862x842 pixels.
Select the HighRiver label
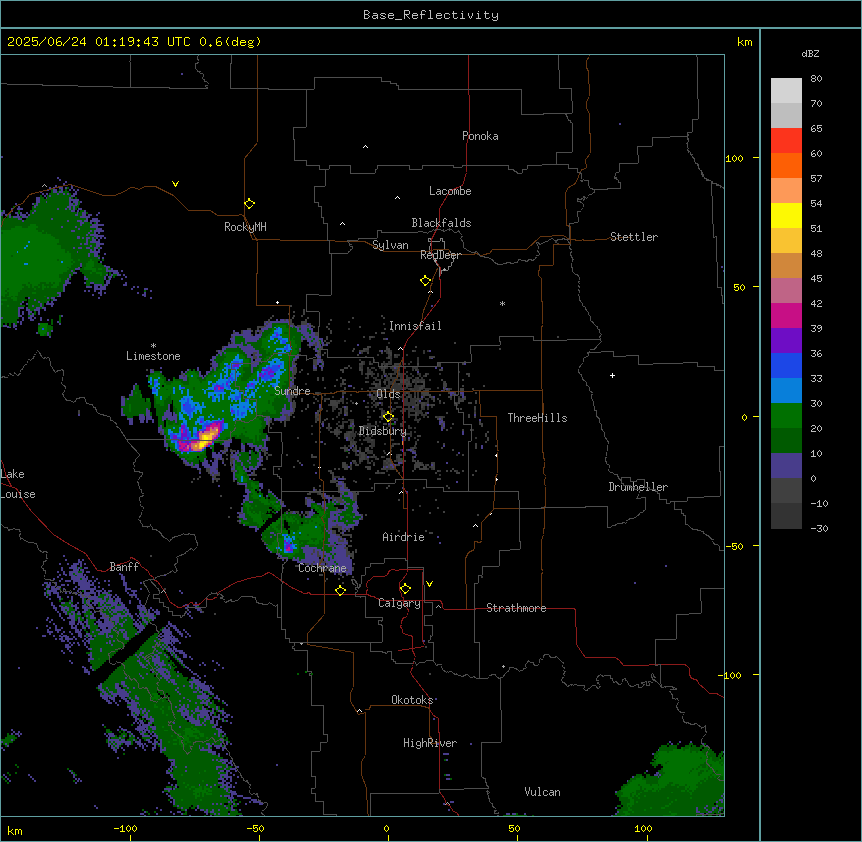click(430, 743)
